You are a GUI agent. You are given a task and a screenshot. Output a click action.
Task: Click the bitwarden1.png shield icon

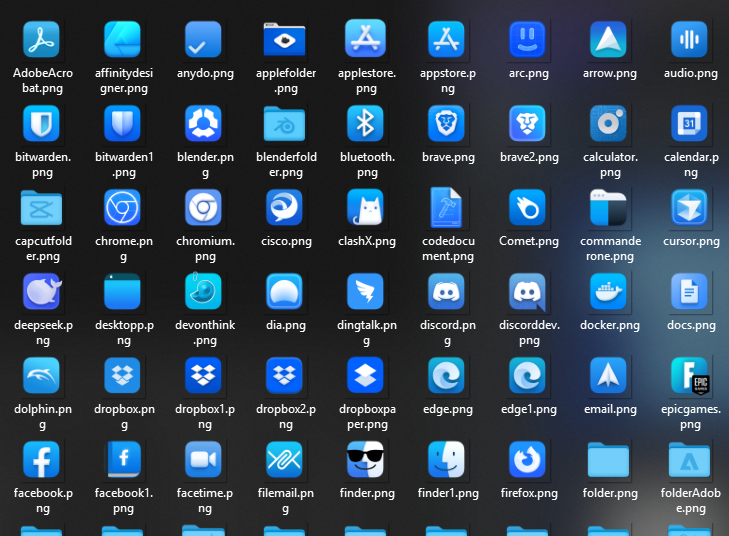tap(122, 123)
